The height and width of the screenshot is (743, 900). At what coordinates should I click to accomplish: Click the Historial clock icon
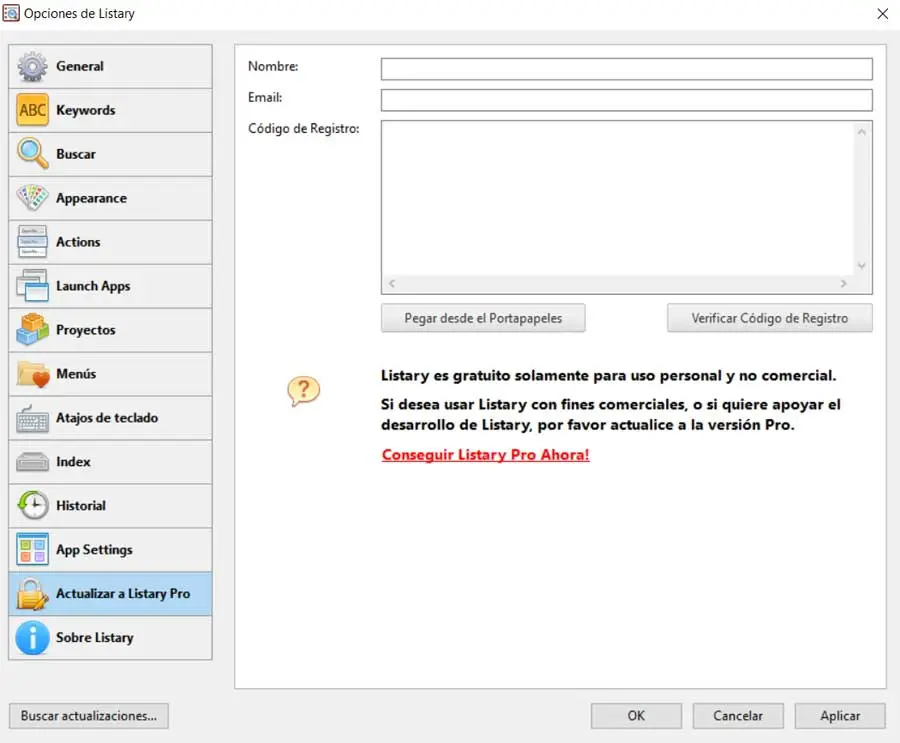[x=33, y=505]
